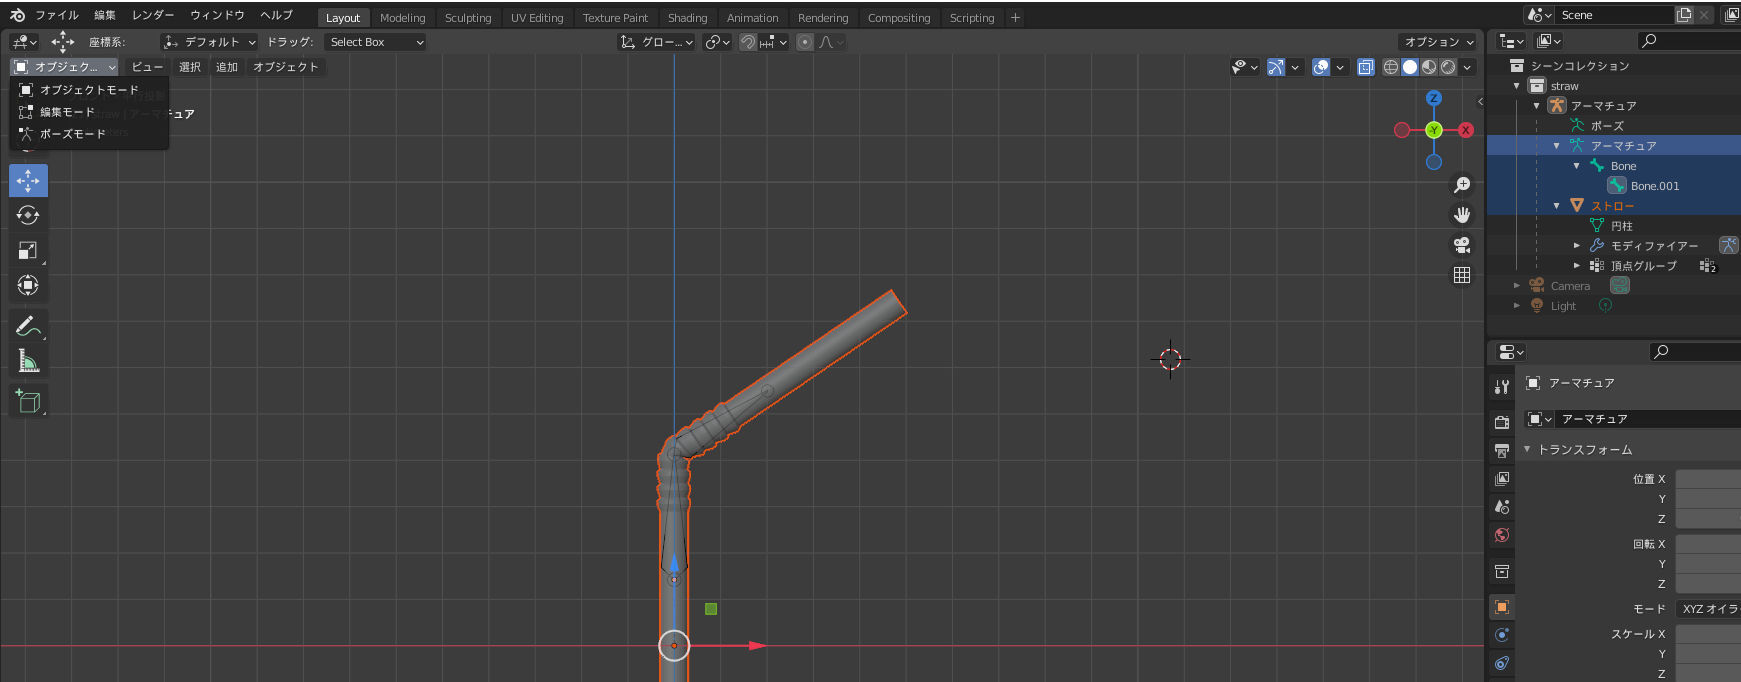Select the Scale tool in left toolbar
Image resolution: width=1741 pixels, height=682 pixels.
pos(28,250)
